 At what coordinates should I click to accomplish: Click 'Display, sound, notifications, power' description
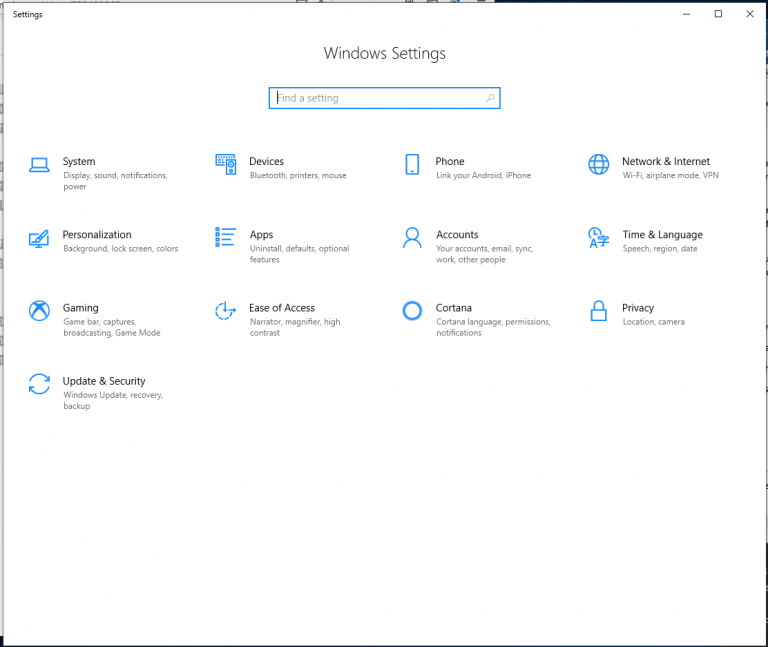tap(116, 181)
